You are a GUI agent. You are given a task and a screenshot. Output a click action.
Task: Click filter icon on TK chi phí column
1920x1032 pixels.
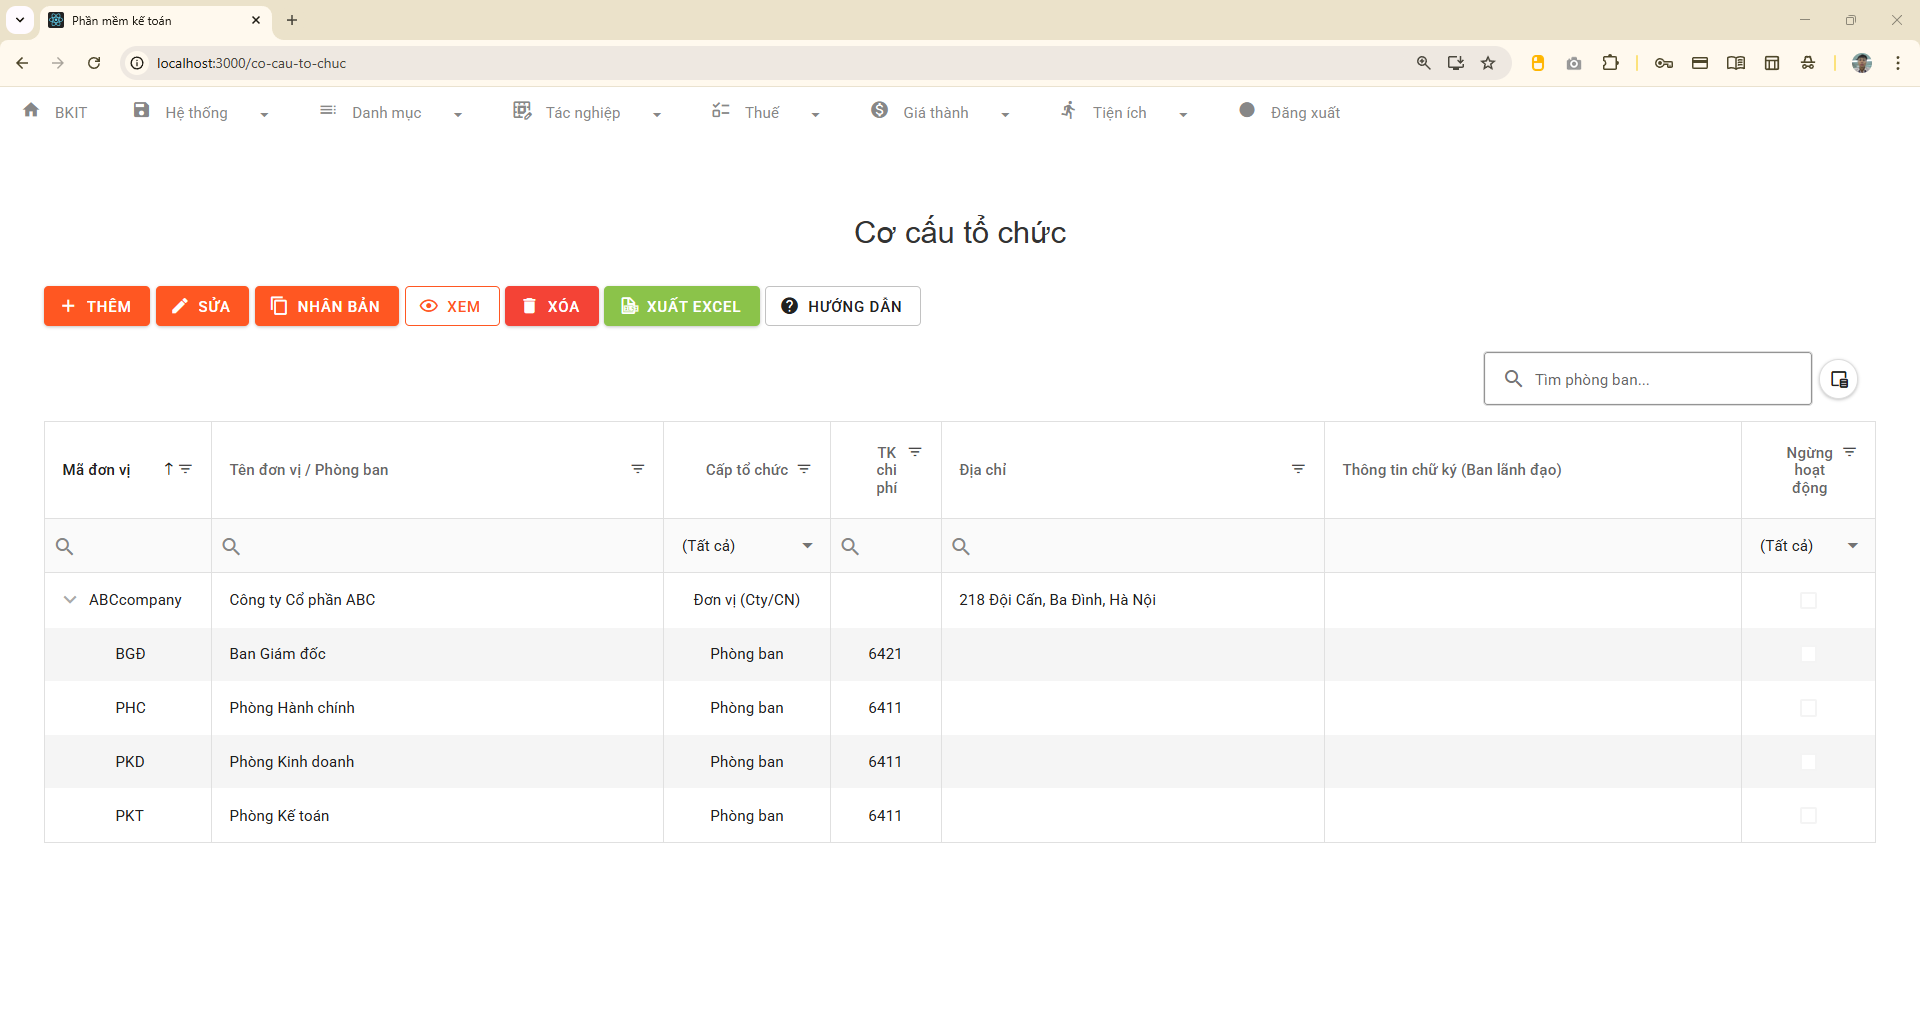tap(915, 452)
